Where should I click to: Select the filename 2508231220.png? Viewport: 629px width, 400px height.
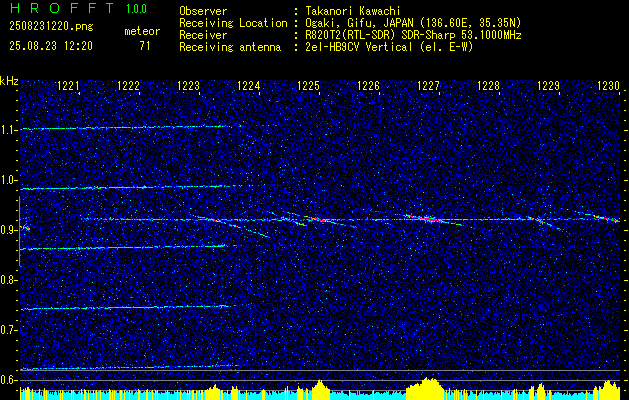(51, 27)
